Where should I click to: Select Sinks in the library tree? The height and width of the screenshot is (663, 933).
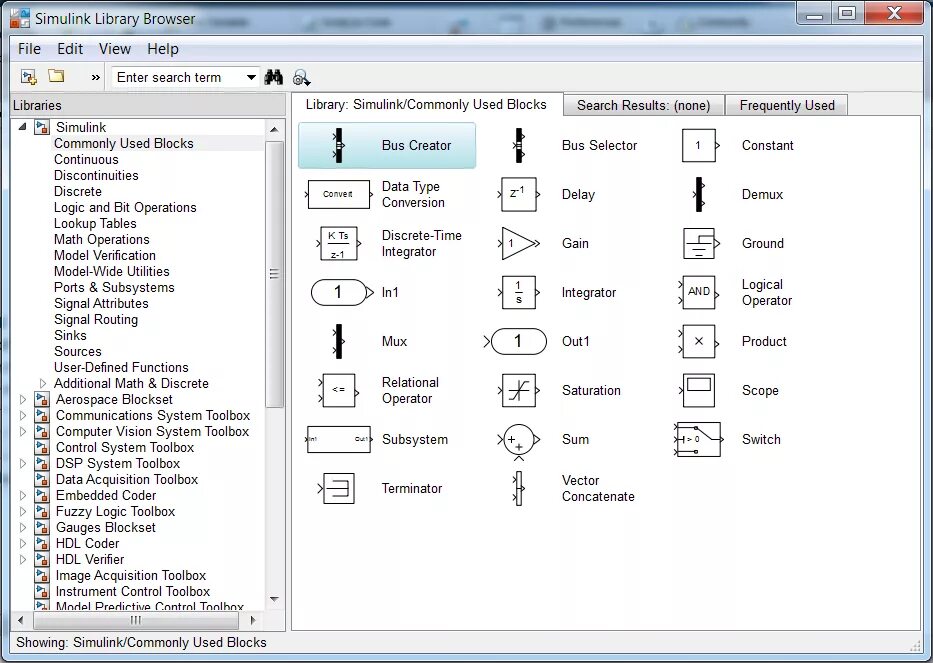click(70, 336)
